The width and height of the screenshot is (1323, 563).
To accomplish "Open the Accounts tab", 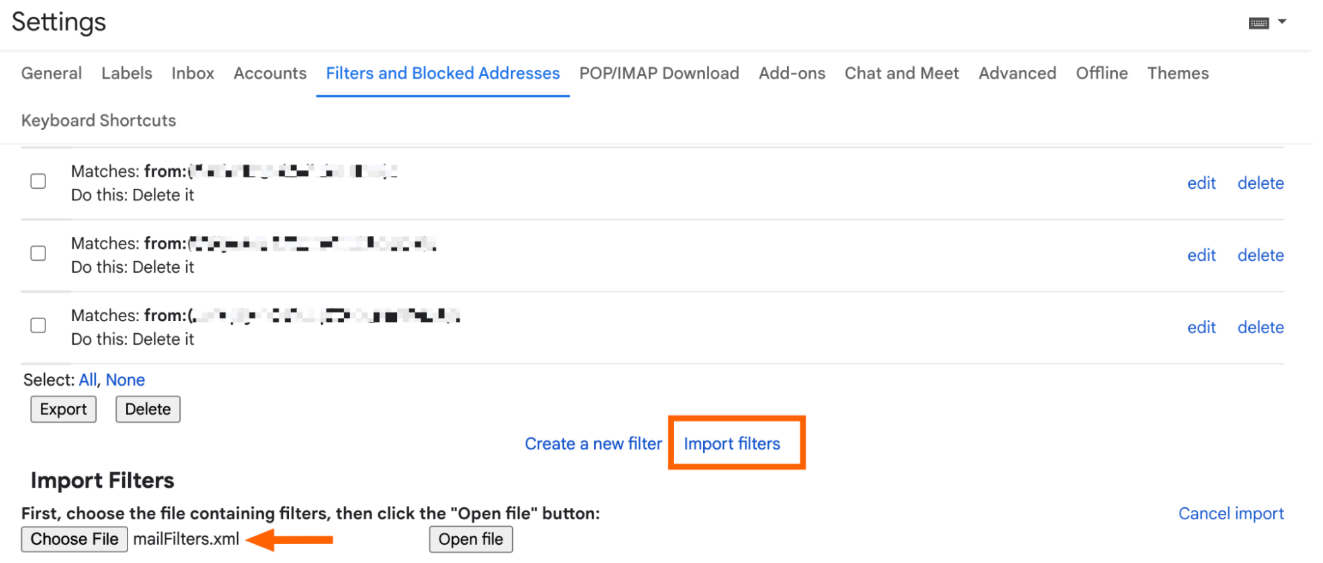I will (x=270, y=73).
